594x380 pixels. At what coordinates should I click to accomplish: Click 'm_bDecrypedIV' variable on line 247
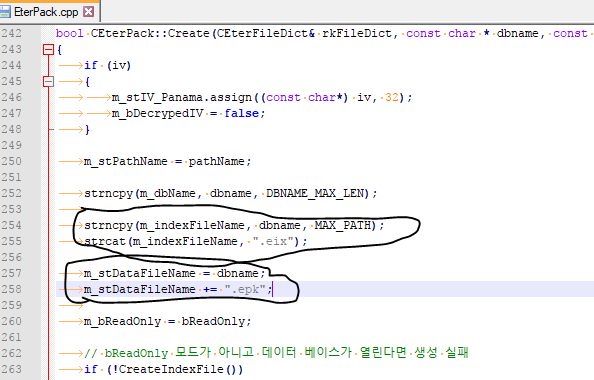tap(158, 114)
